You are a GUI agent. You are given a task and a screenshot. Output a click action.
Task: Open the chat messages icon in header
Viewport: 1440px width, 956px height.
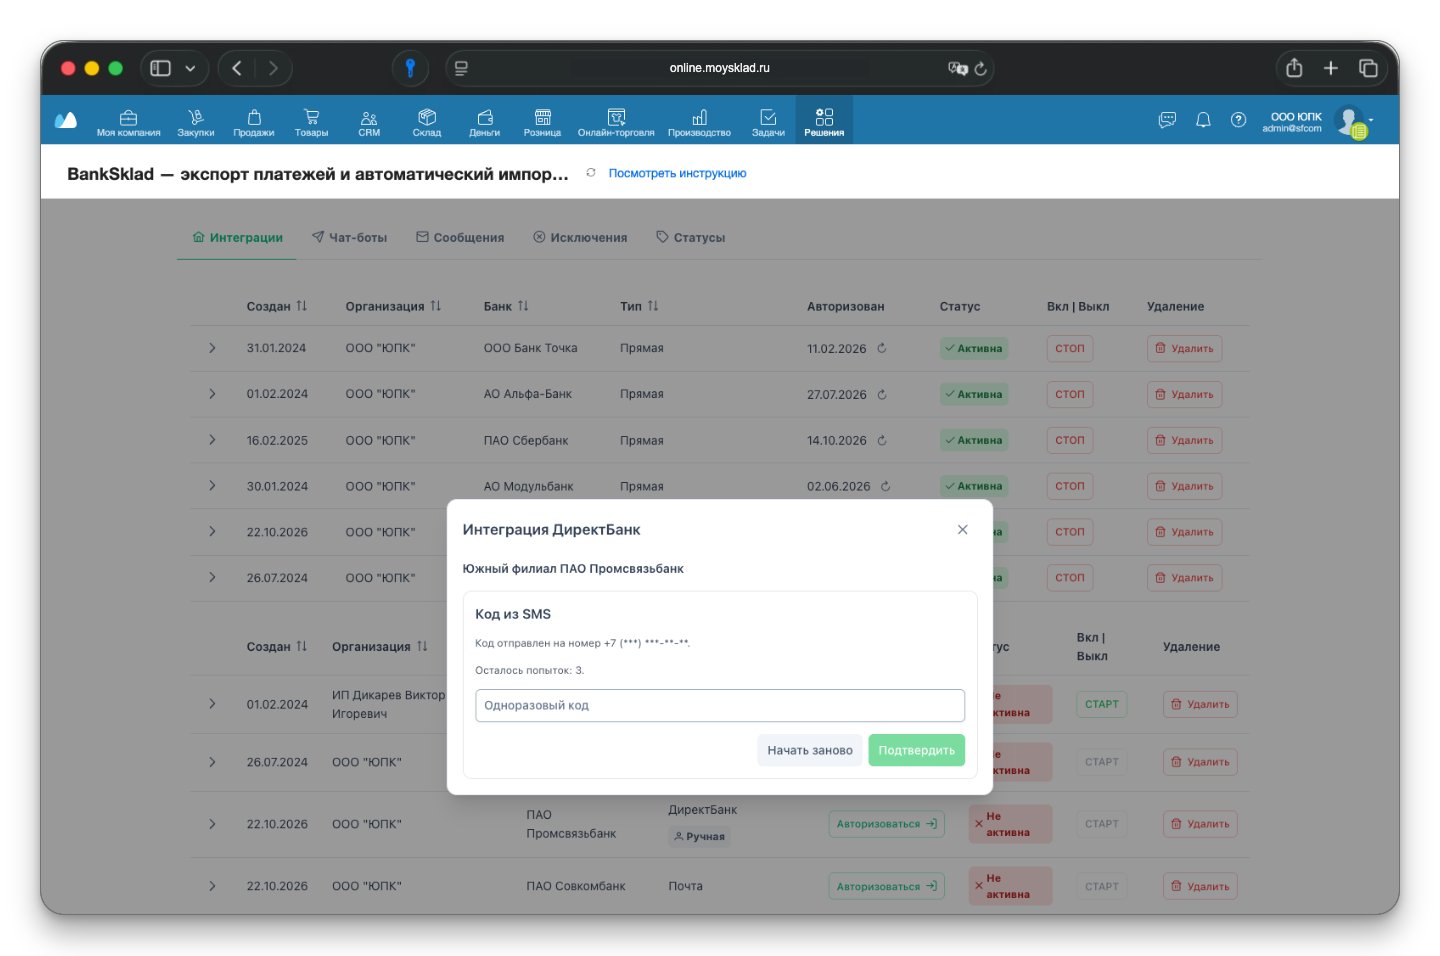pyautogui.click(x=1167, y=120)
